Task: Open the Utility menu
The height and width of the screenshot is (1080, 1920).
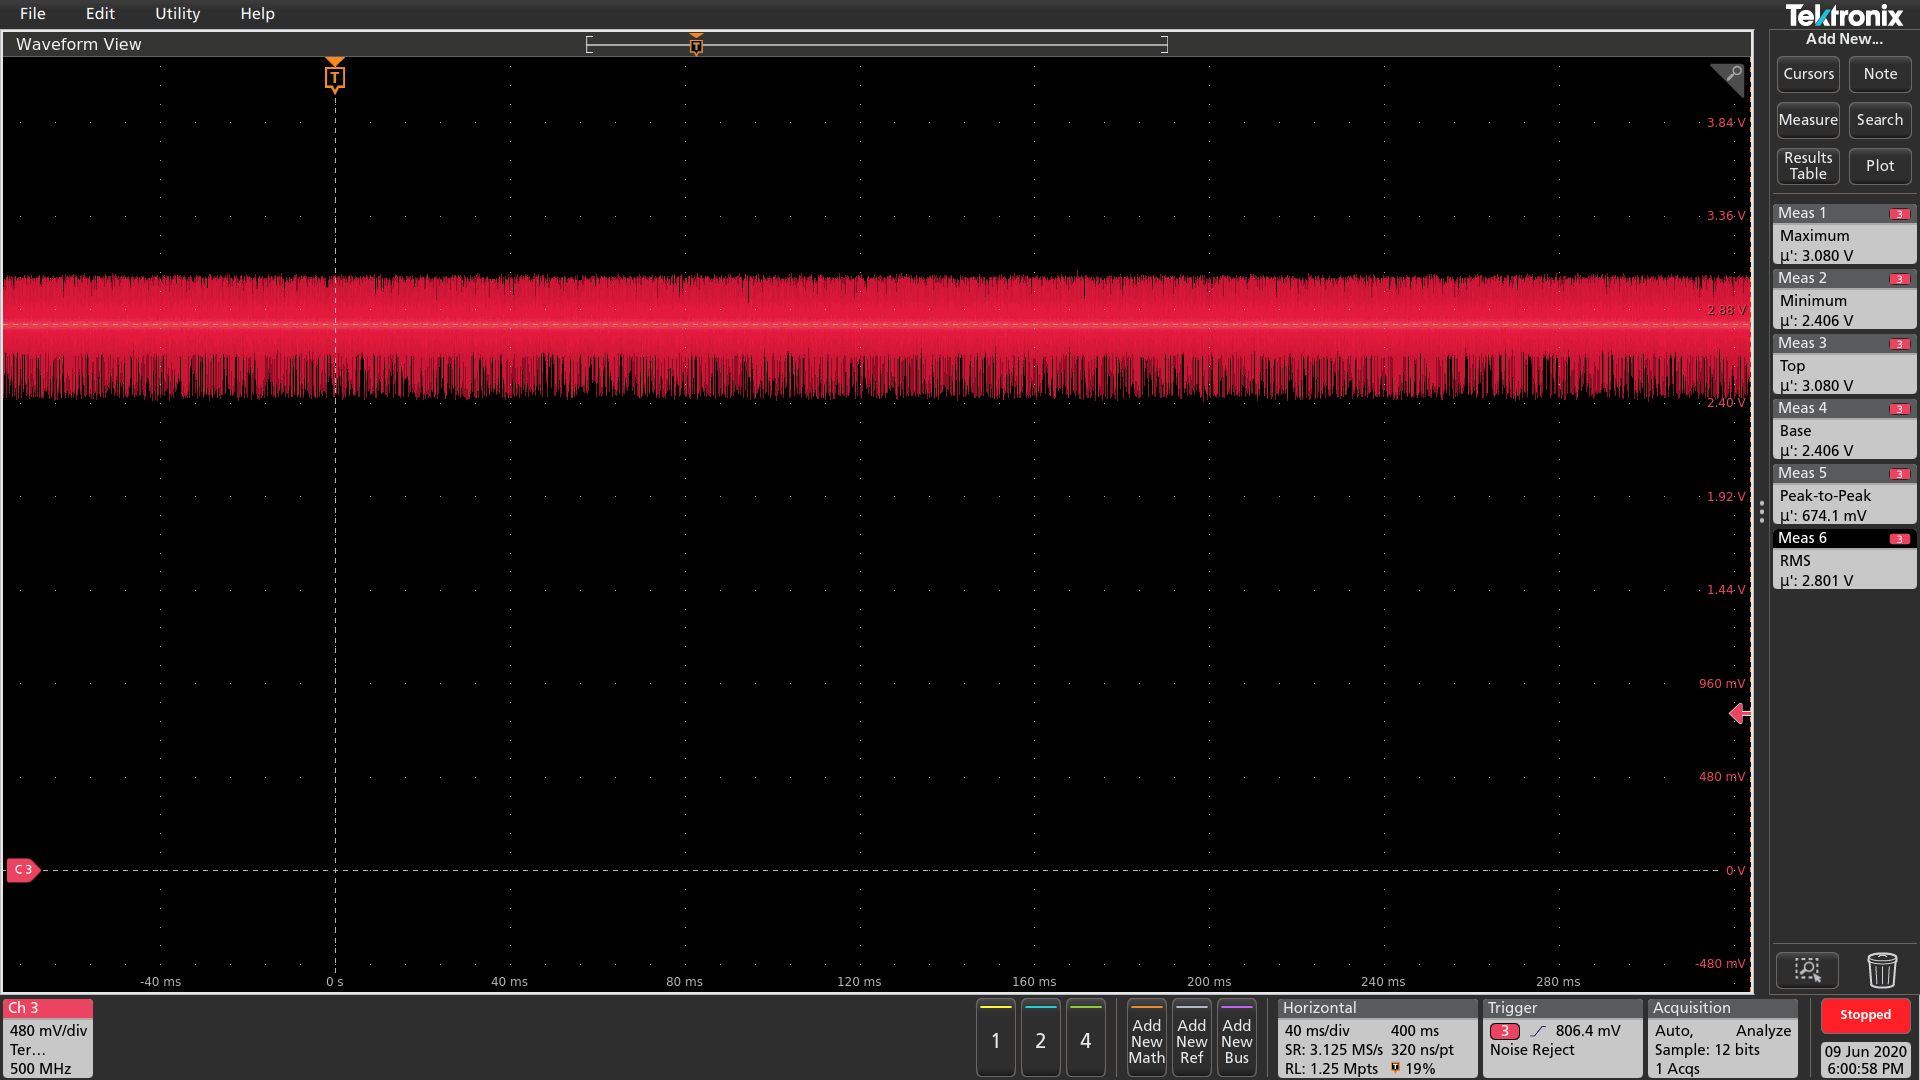Action: coord(177,14)
